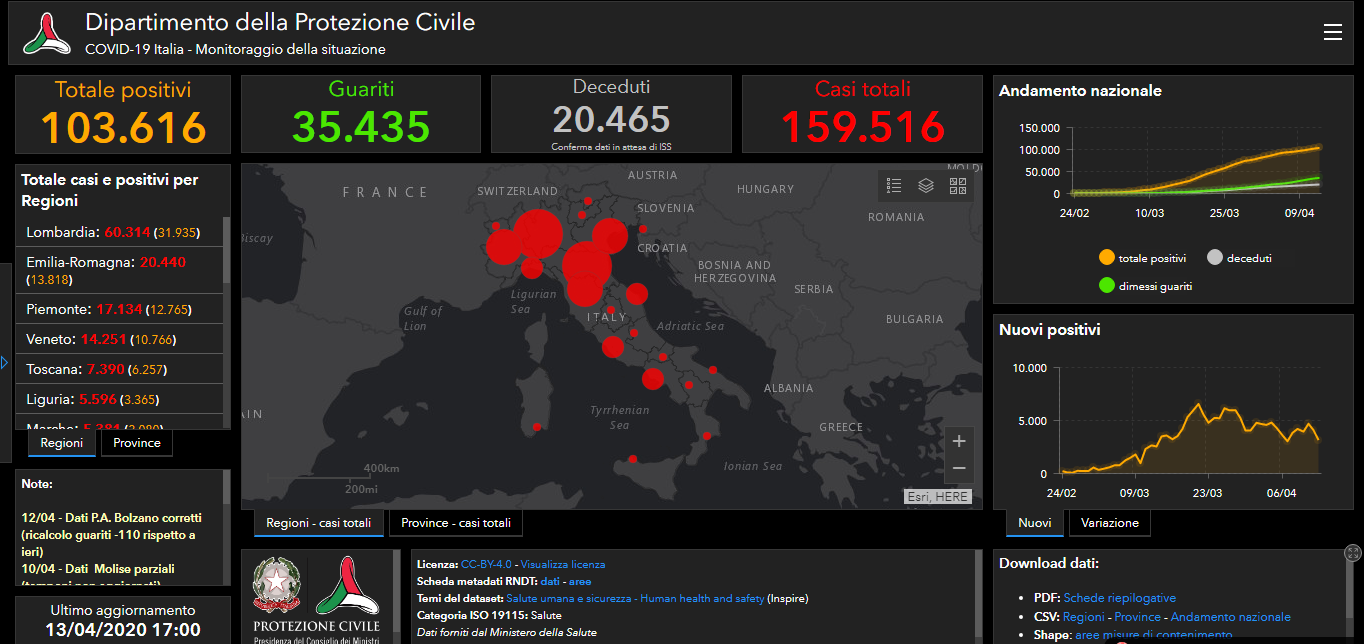
Task: Click the Nuovi positivi chart title
Action: [x=1050, y=329]
